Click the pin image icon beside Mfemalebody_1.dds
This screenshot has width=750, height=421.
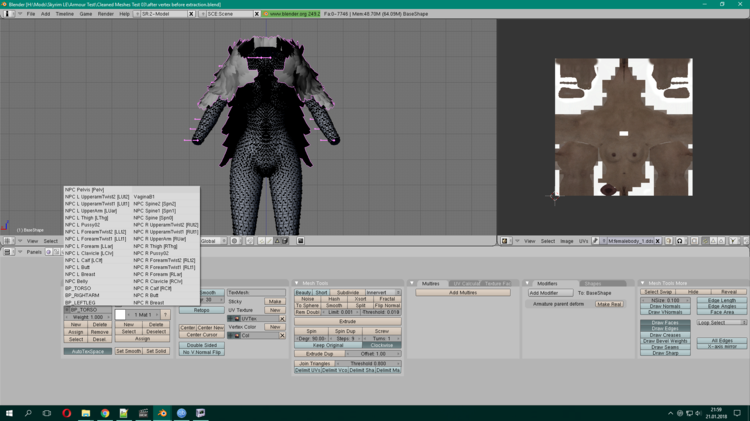[x=595, y=241]
